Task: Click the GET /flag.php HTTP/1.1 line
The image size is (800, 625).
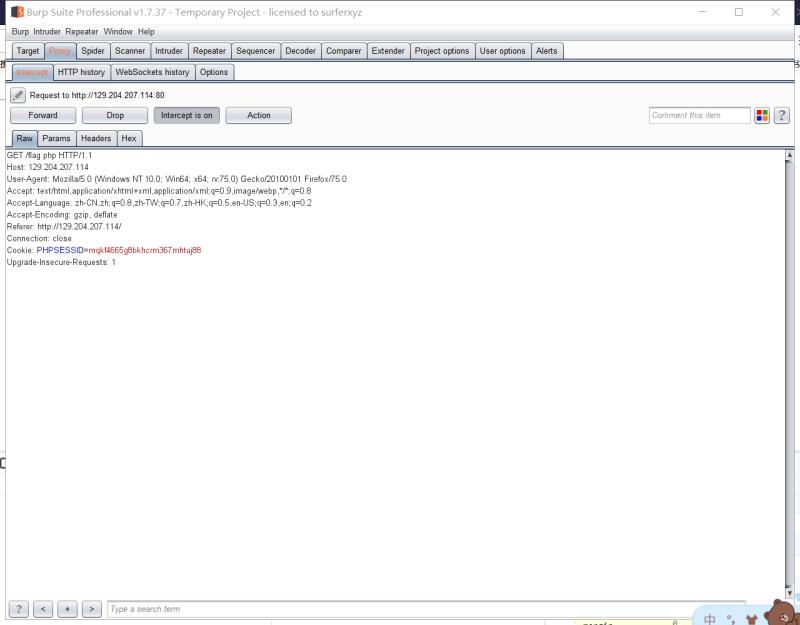Action: point(49,155)
